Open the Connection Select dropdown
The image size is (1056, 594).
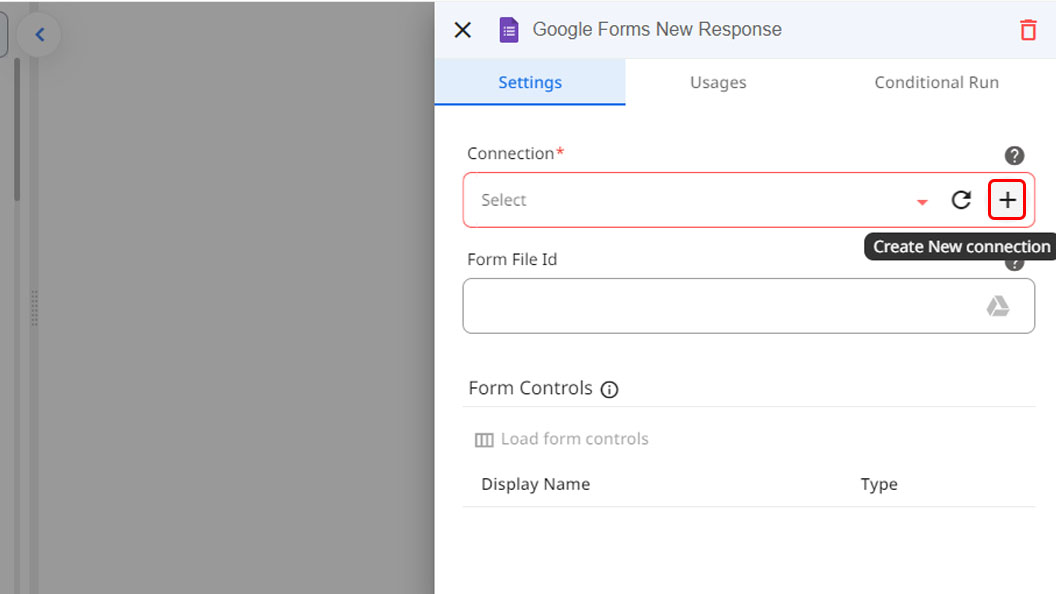coord(690,200)
